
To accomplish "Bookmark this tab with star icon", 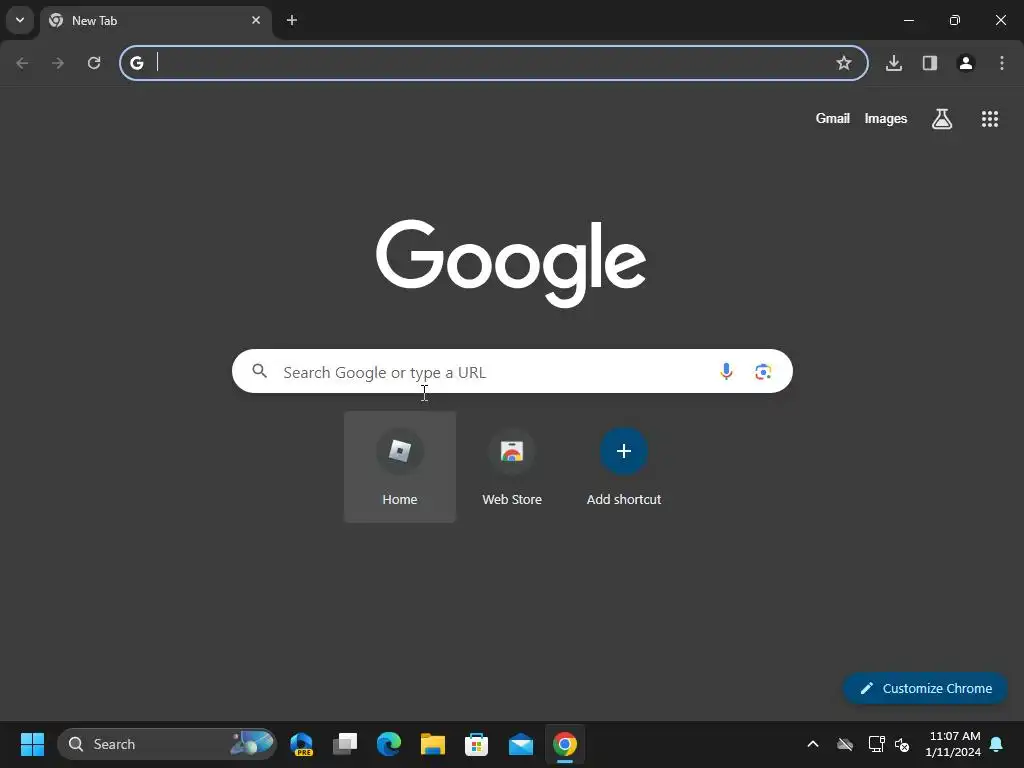I will point(844,63).
